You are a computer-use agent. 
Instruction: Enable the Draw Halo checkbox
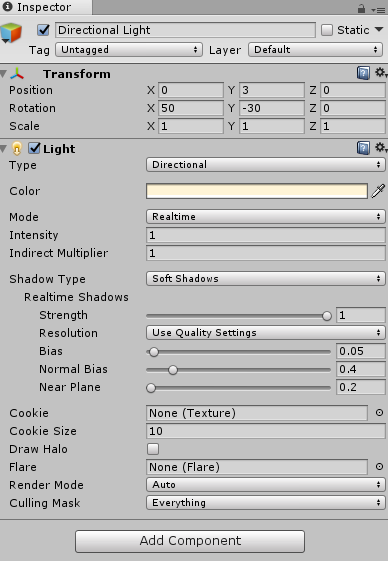coord(153,449)
